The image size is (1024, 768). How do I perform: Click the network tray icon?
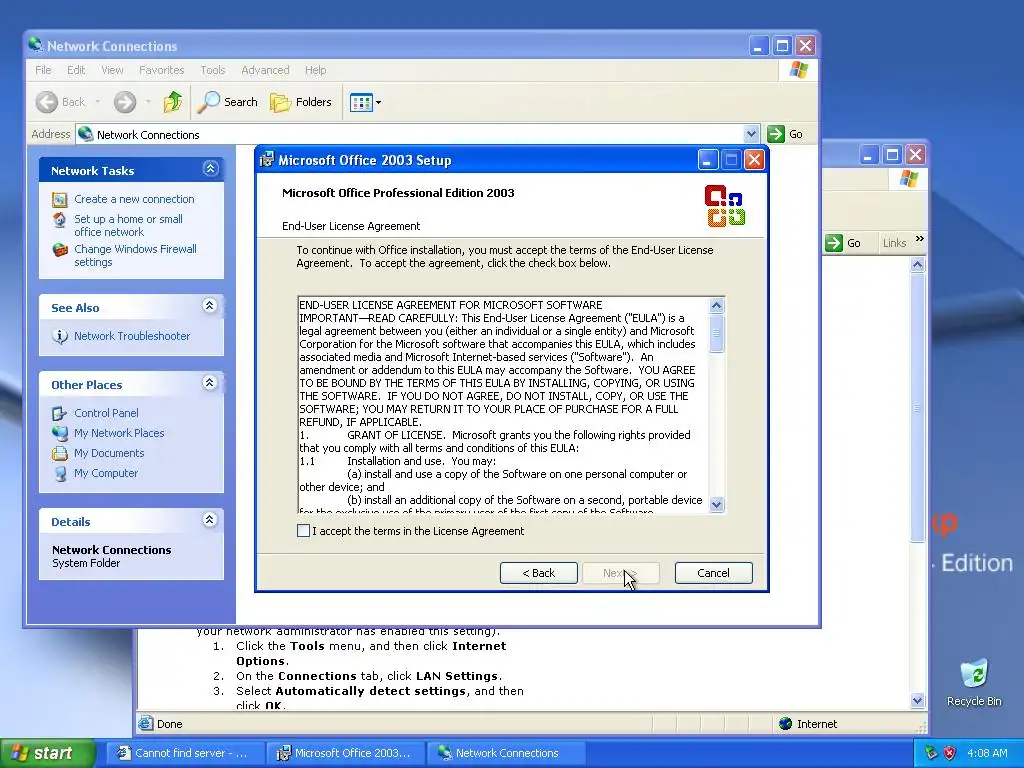point(931,753)
